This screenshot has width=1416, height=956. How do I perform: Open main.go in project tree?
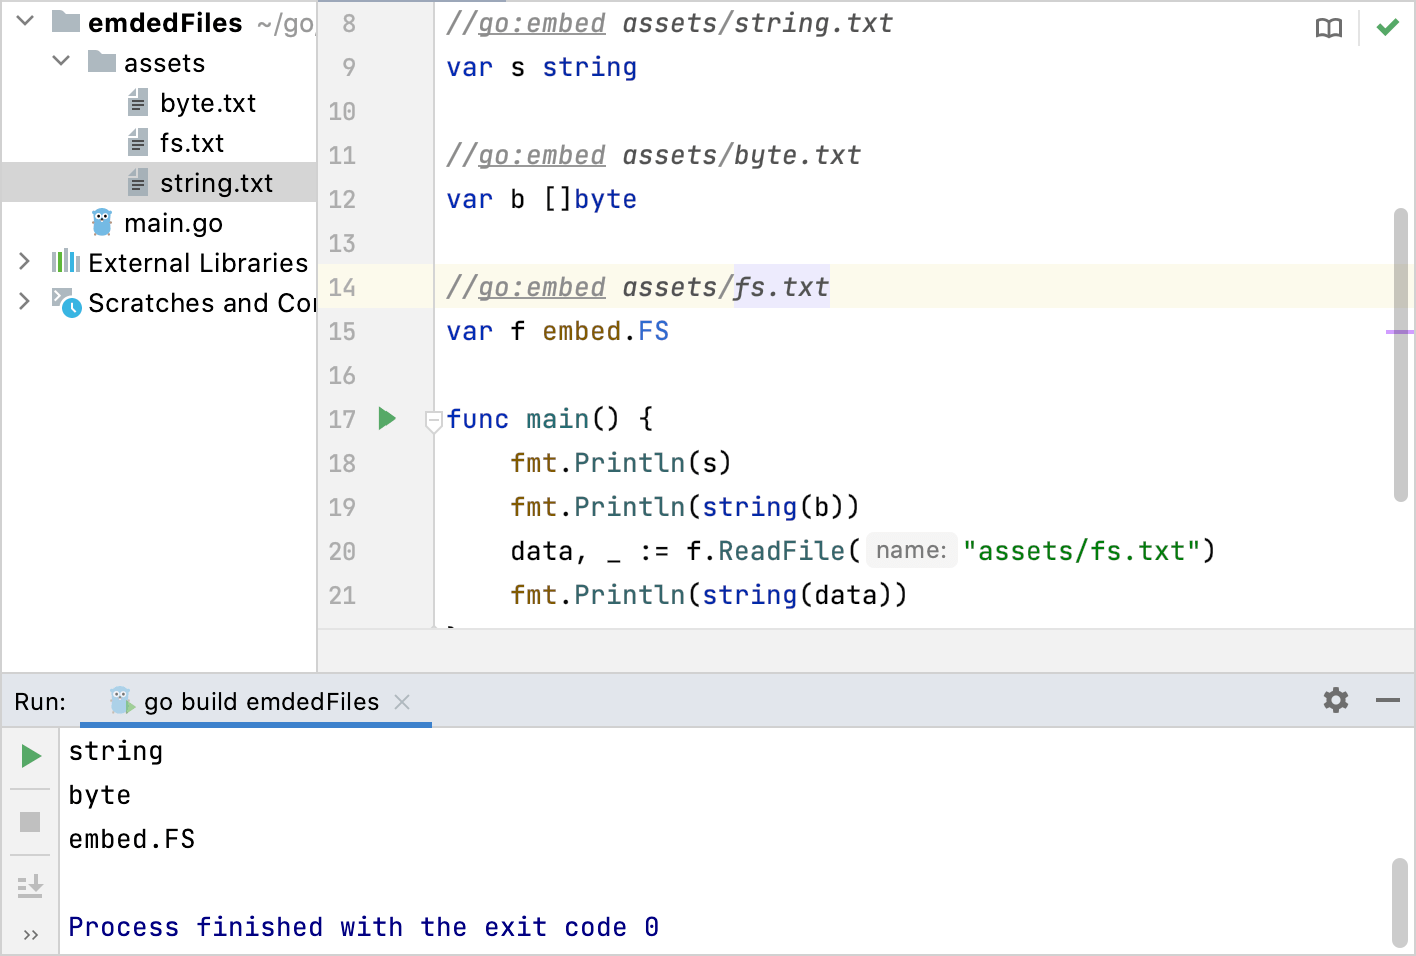[x=172, y=223]
